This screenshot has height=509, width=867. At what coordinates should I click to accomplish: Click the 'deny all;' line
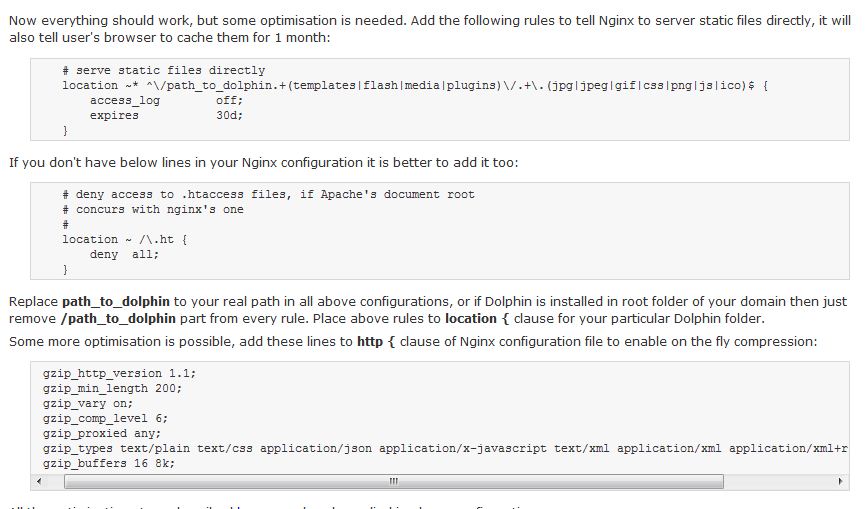point(124,255)
